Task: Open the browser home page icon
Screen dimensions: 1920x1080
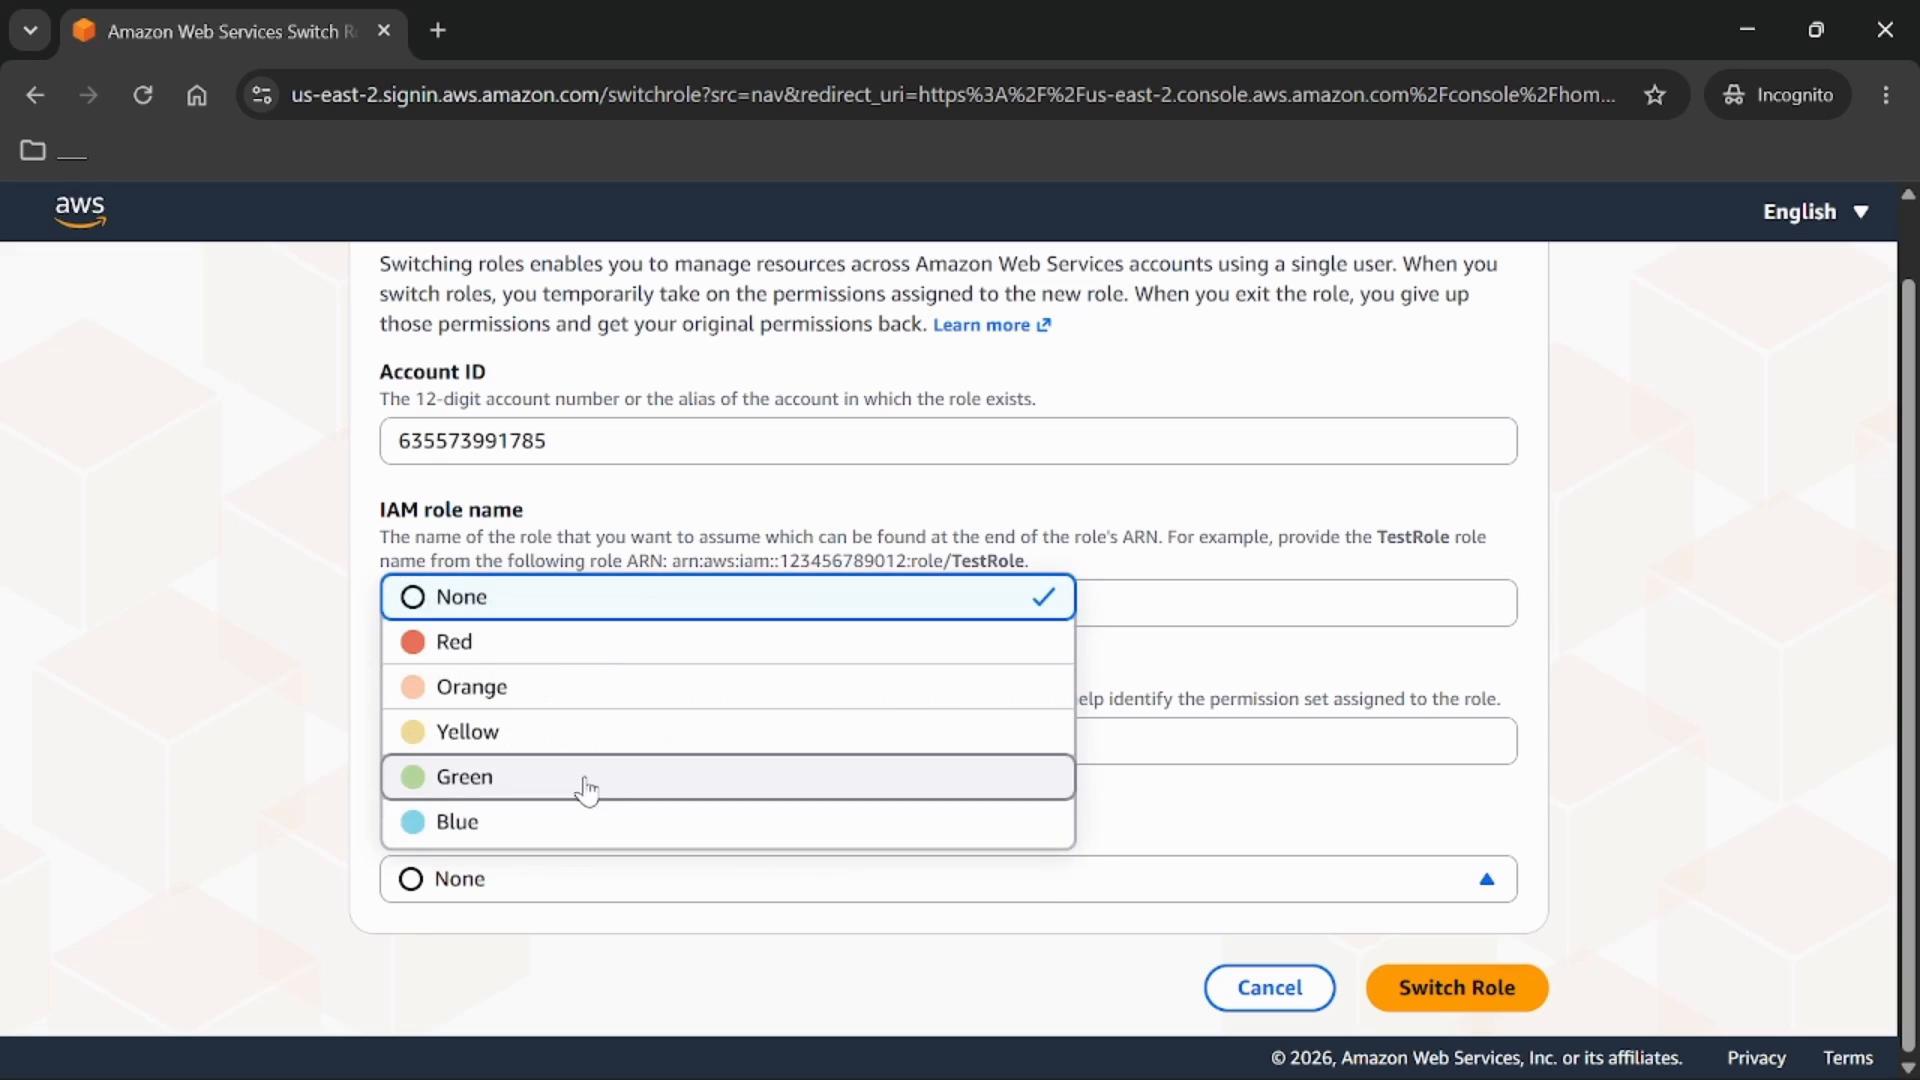Action: (197, 95)
